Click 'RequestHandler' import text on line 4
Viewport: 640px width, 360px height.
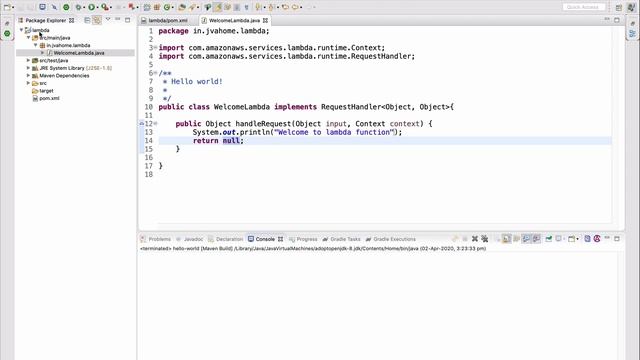pyautogui.click(x=382, y=56)
